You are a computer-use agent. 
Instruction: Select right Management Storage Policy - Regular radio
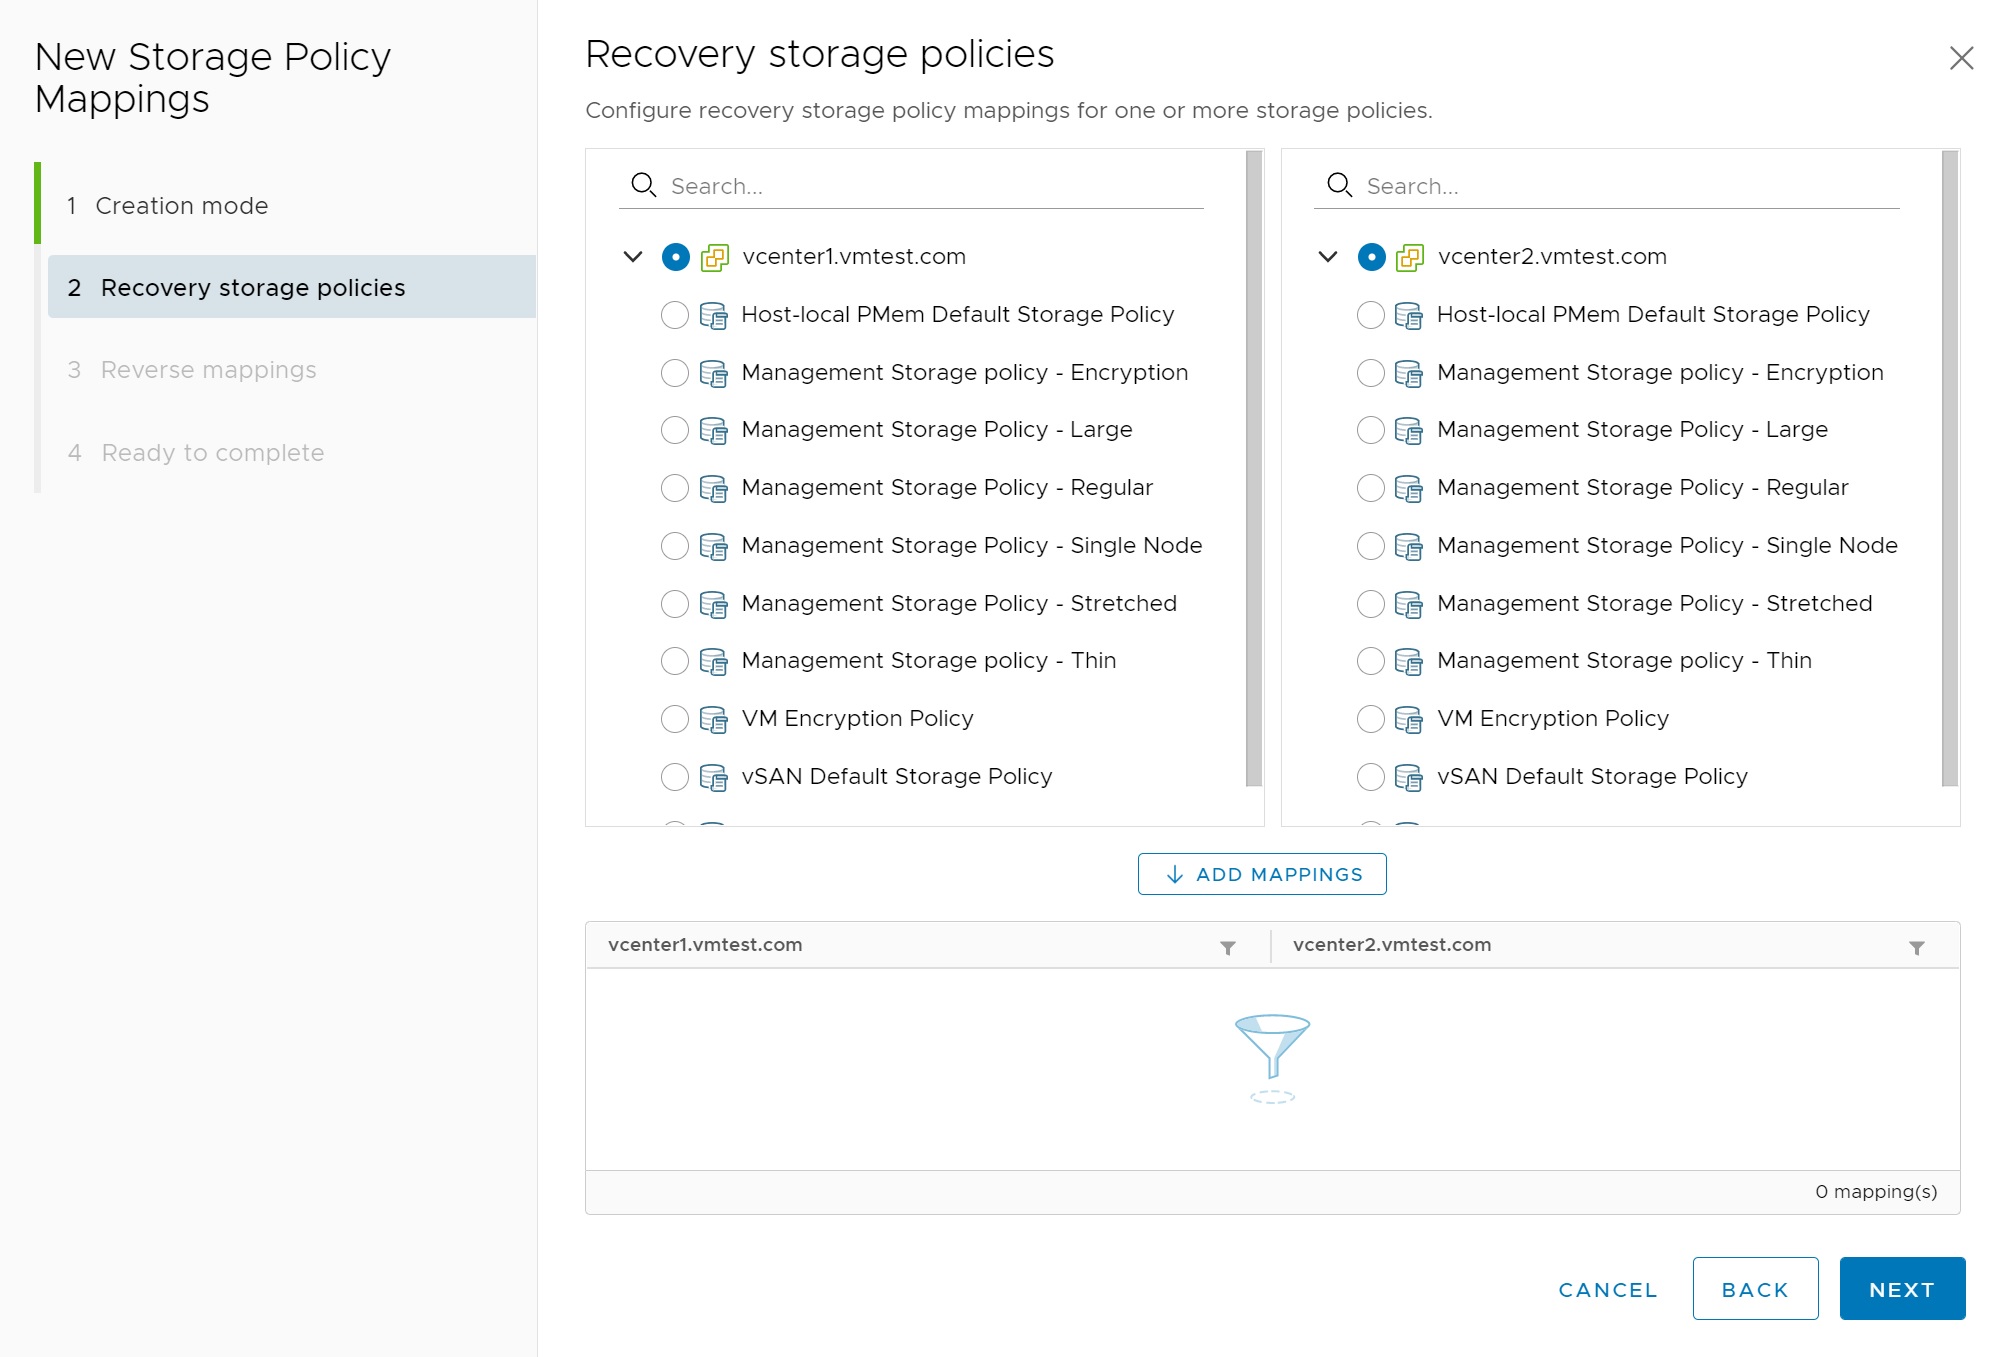pyautogui.click(x=1371, y=488)
